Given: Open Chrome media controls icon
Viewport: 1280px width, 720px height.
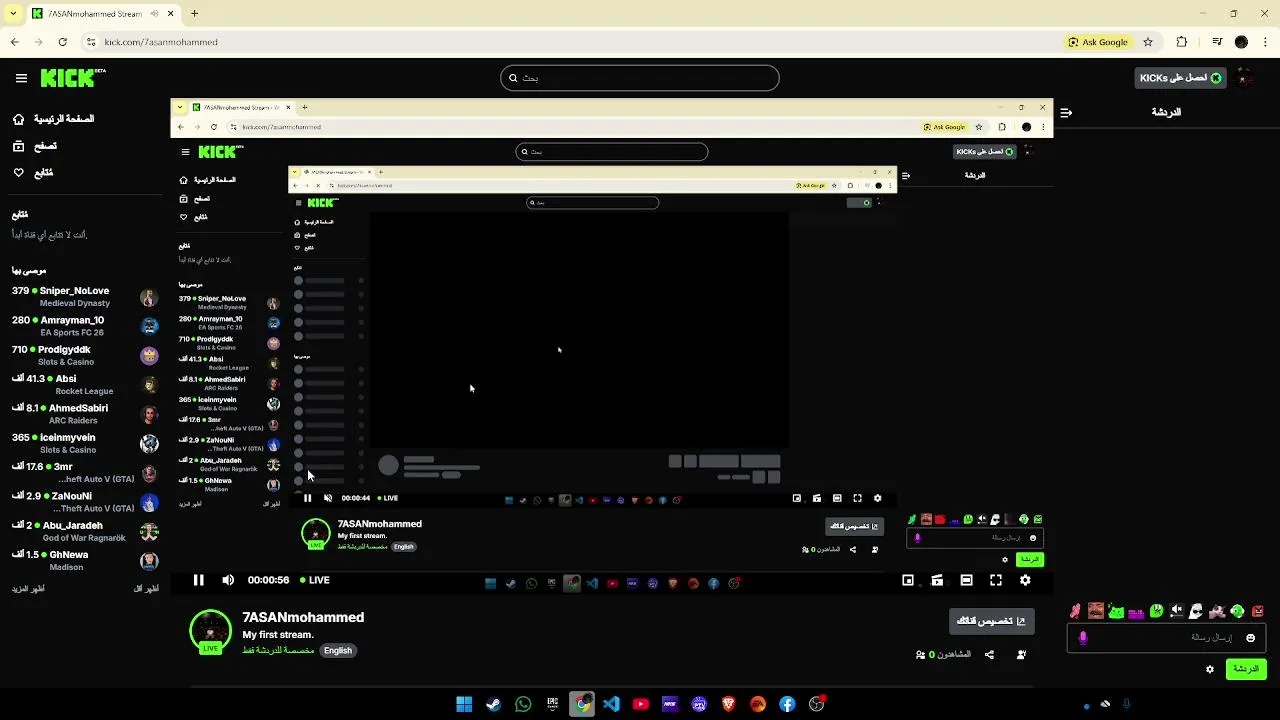Looking at the screenshot, I should point(1217,42).
